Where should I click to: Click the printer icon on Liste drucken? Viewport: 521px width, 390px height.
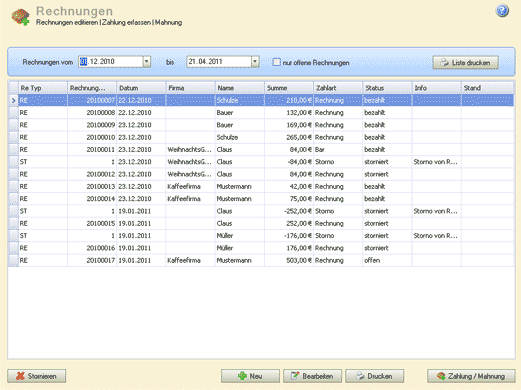(444, 63)
